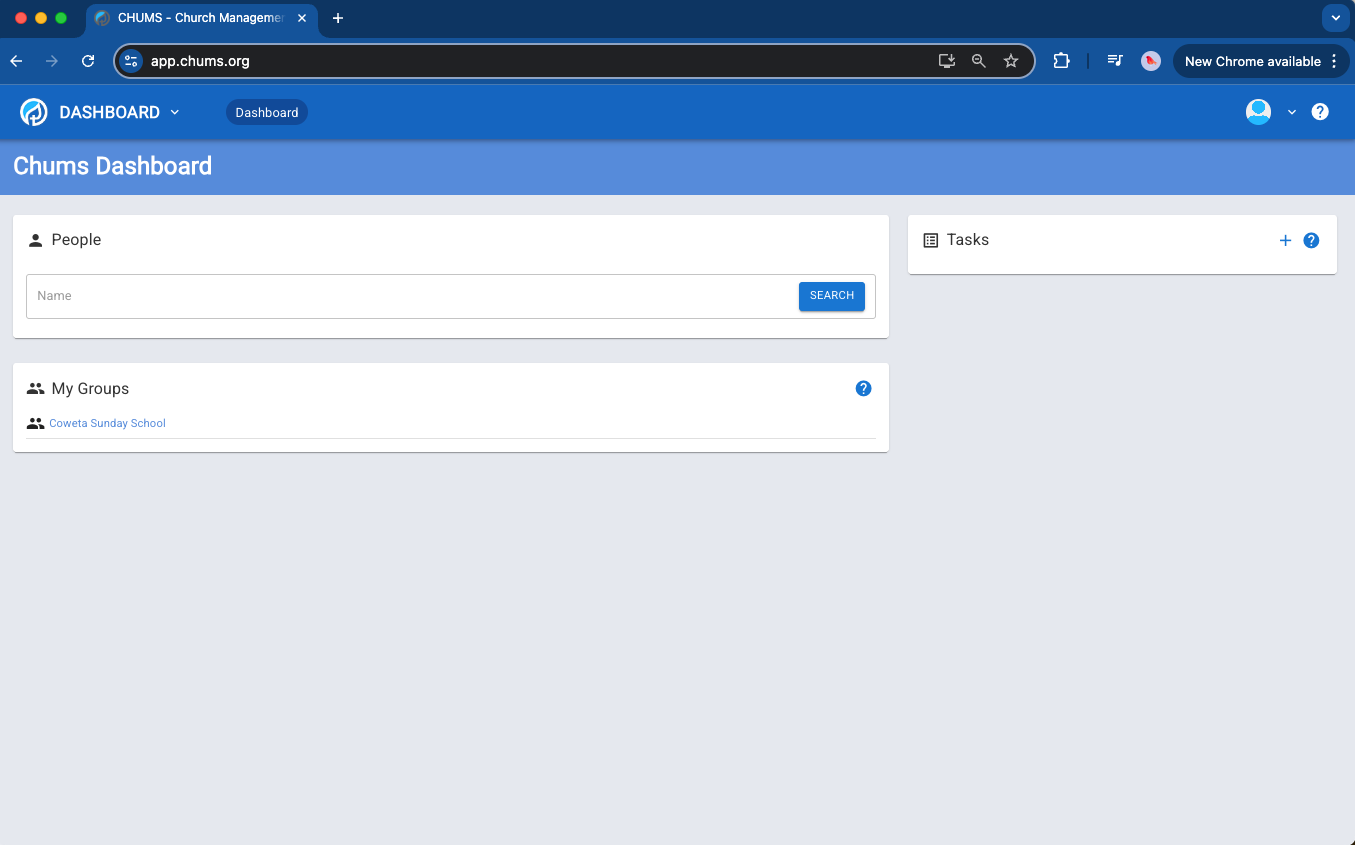This screenshot has height=845, width=1355.
Task: Click New Chrome available update button
Action: (x=1252, y=61)
